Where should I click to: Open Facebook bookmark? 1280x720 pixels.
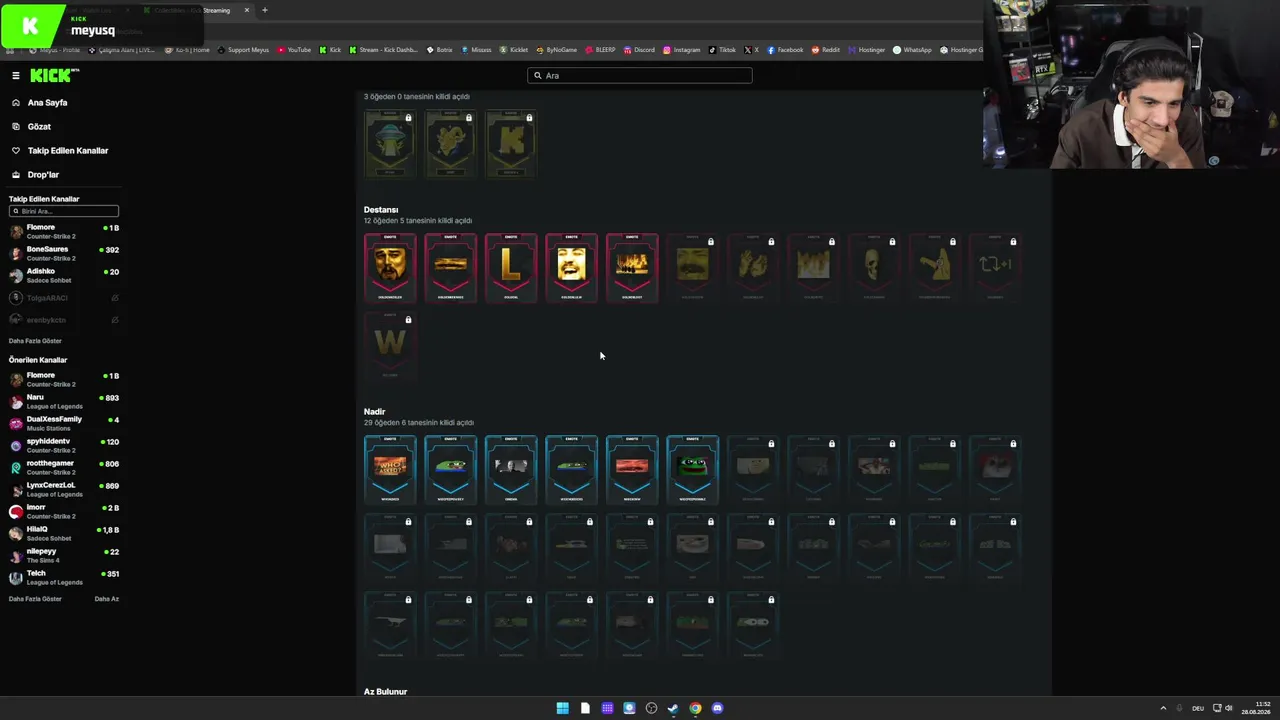[786, 50]
